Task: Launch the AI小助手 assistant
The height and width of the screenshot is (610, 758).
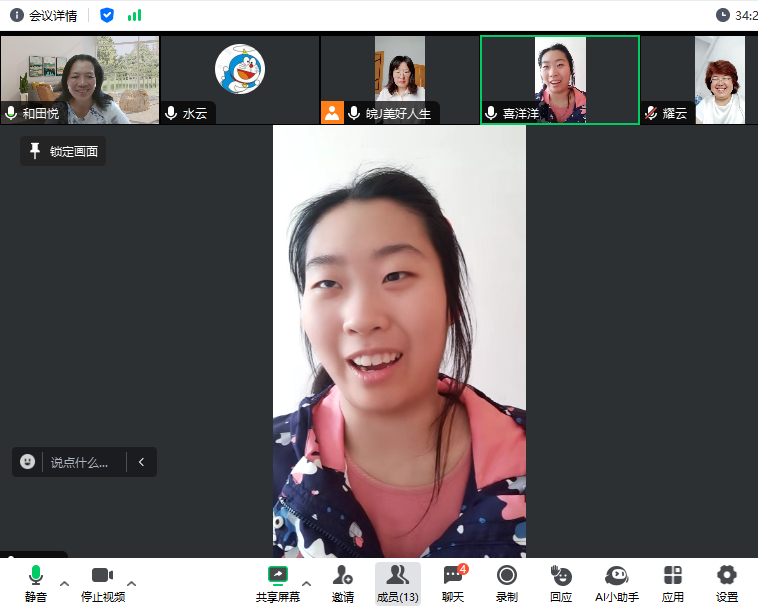Action: point(616,582)
